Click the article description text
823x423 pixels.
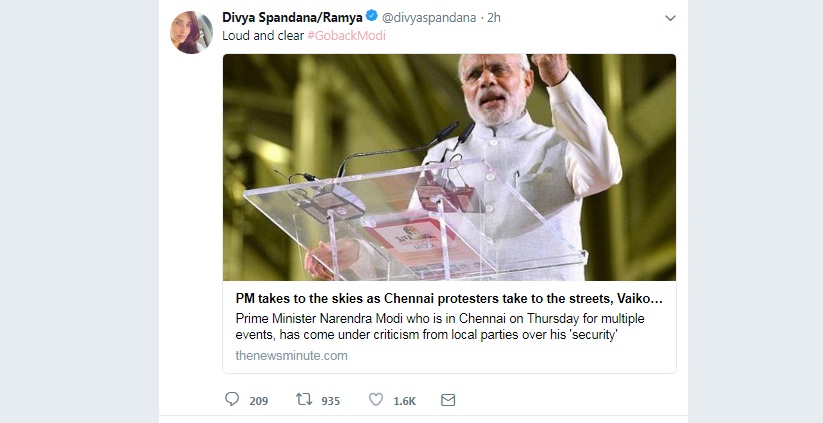click(440, 326)
